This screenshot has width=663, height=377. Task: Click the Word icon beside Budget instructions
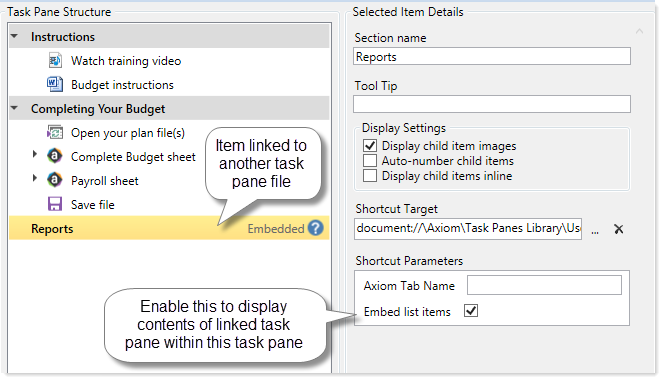pyautogui.click(x=55, y=84)
